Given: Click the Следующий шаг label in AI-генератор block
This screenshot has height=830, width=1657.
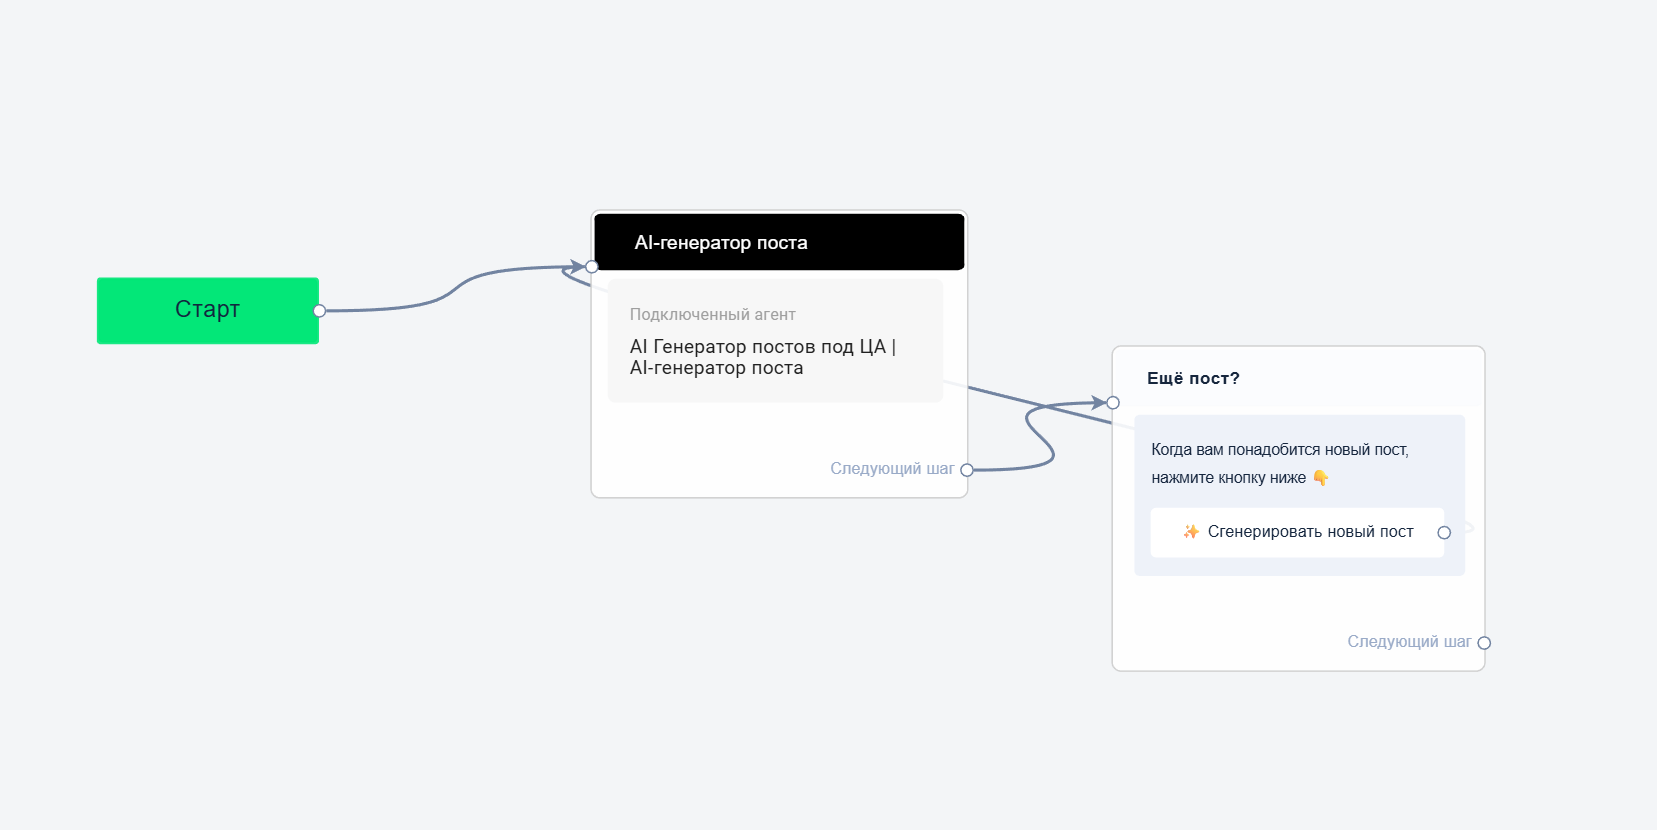Looking at the screenshot, I should tap(891, 469).
